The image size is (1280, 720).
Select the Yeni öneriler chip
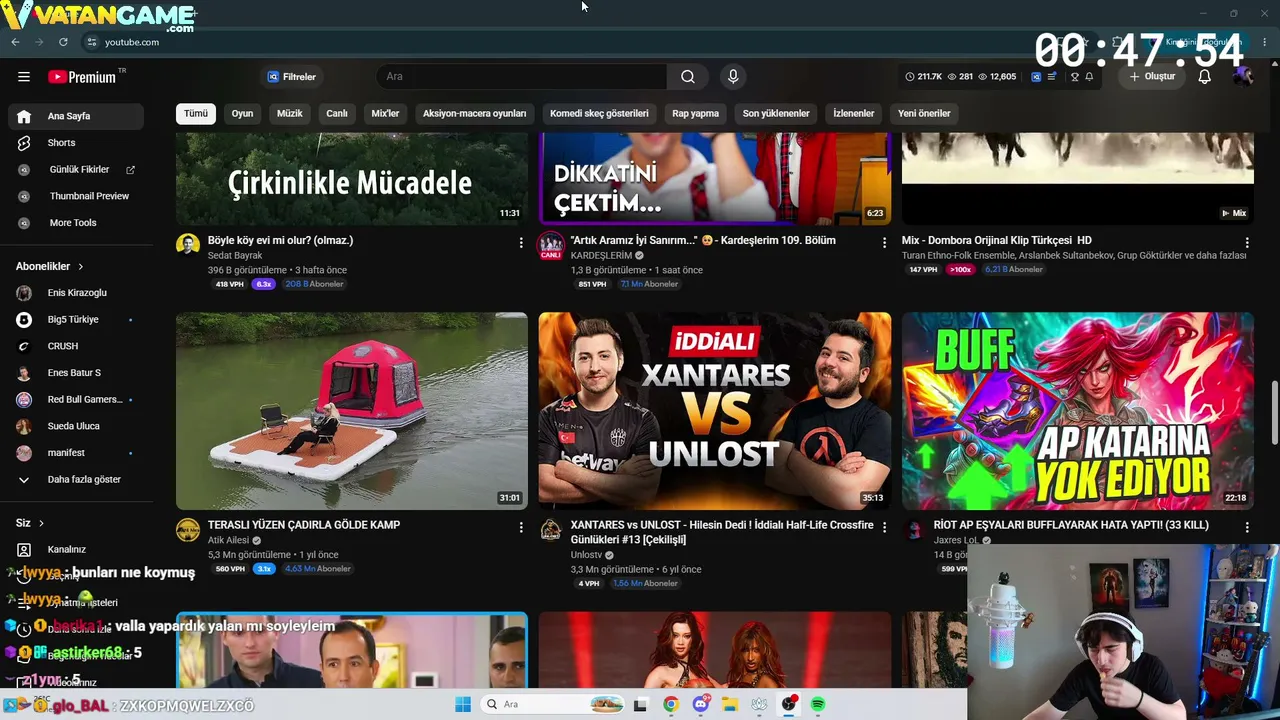[x=924, y=113]
